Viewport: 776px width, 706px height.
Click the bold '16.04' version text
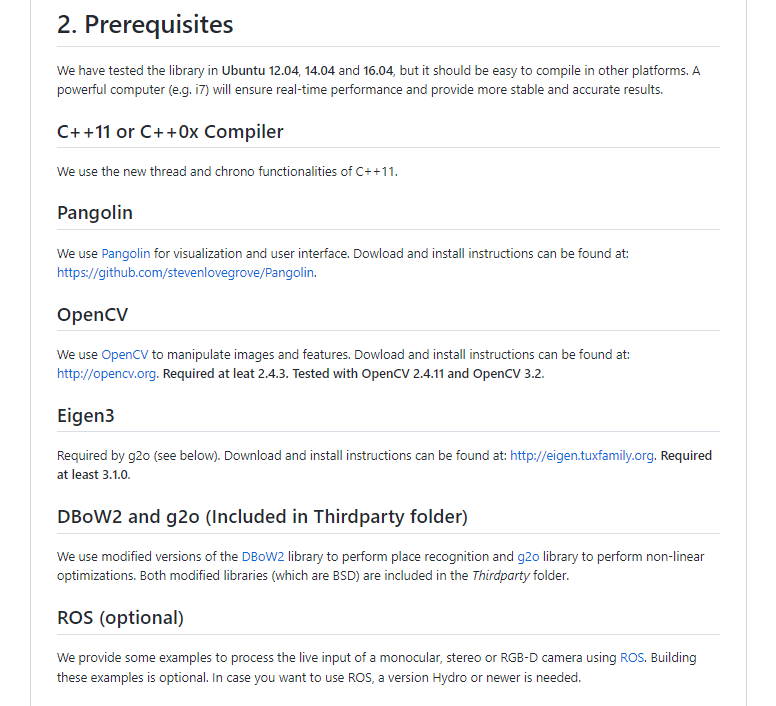(x=378, y=71)
